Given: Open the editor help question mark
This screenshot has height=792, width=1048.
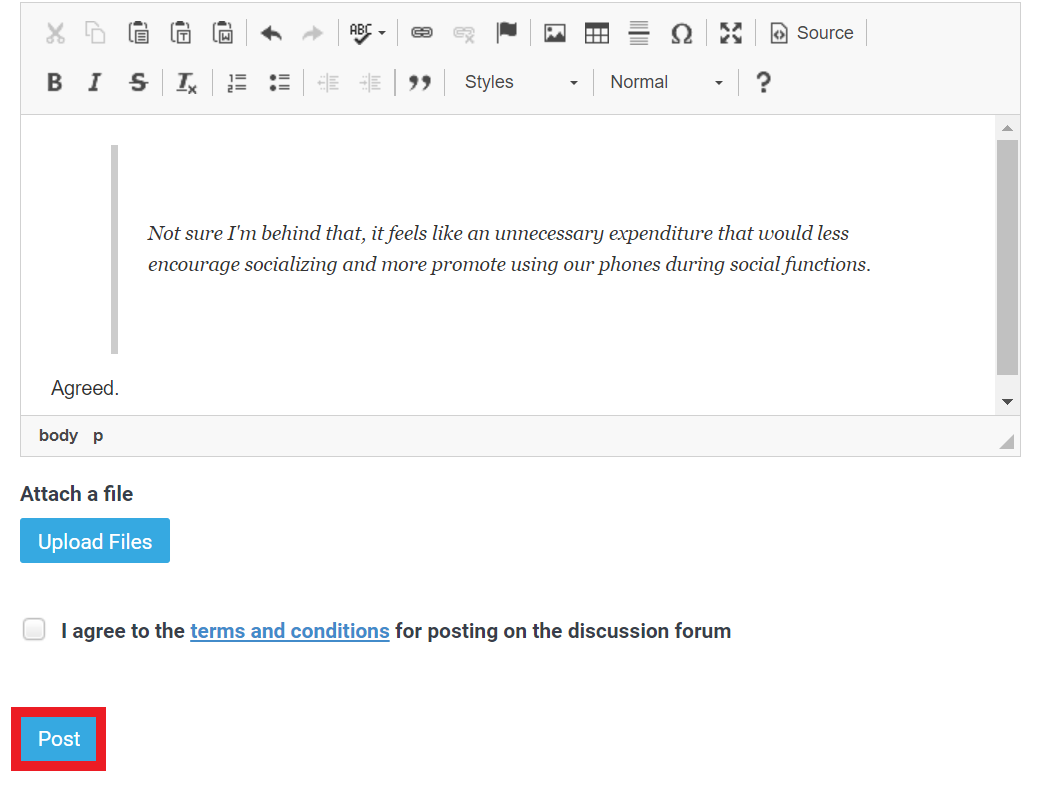Looking at the screenshot, I should 763,82.
